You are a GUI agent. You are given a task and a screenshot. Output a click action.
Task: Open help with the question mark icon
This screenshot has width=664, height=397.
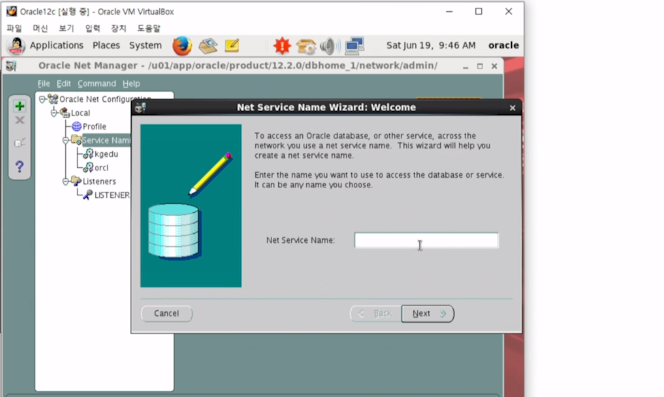pos(19,167)
